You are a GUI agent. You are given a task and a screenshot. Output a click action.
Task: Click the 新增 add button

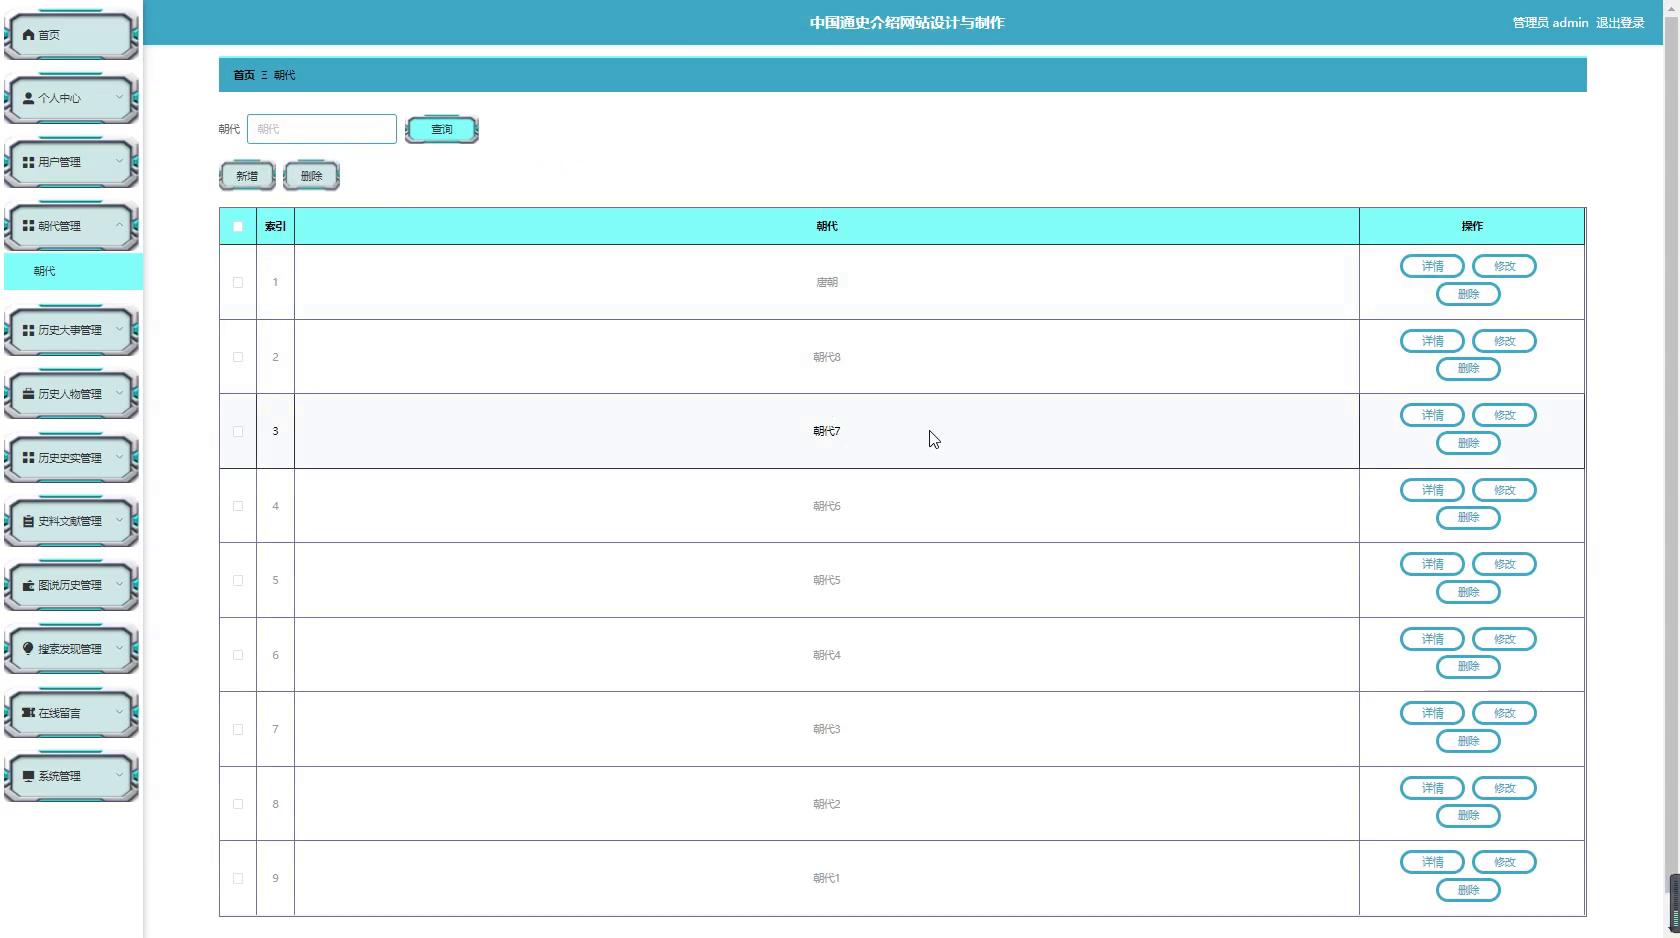click(x=247, y=176)
